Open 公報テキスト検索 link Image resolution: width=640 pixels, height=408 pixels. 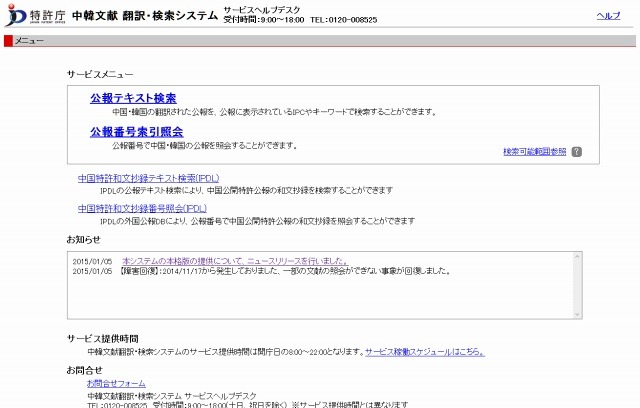point(133,98)
